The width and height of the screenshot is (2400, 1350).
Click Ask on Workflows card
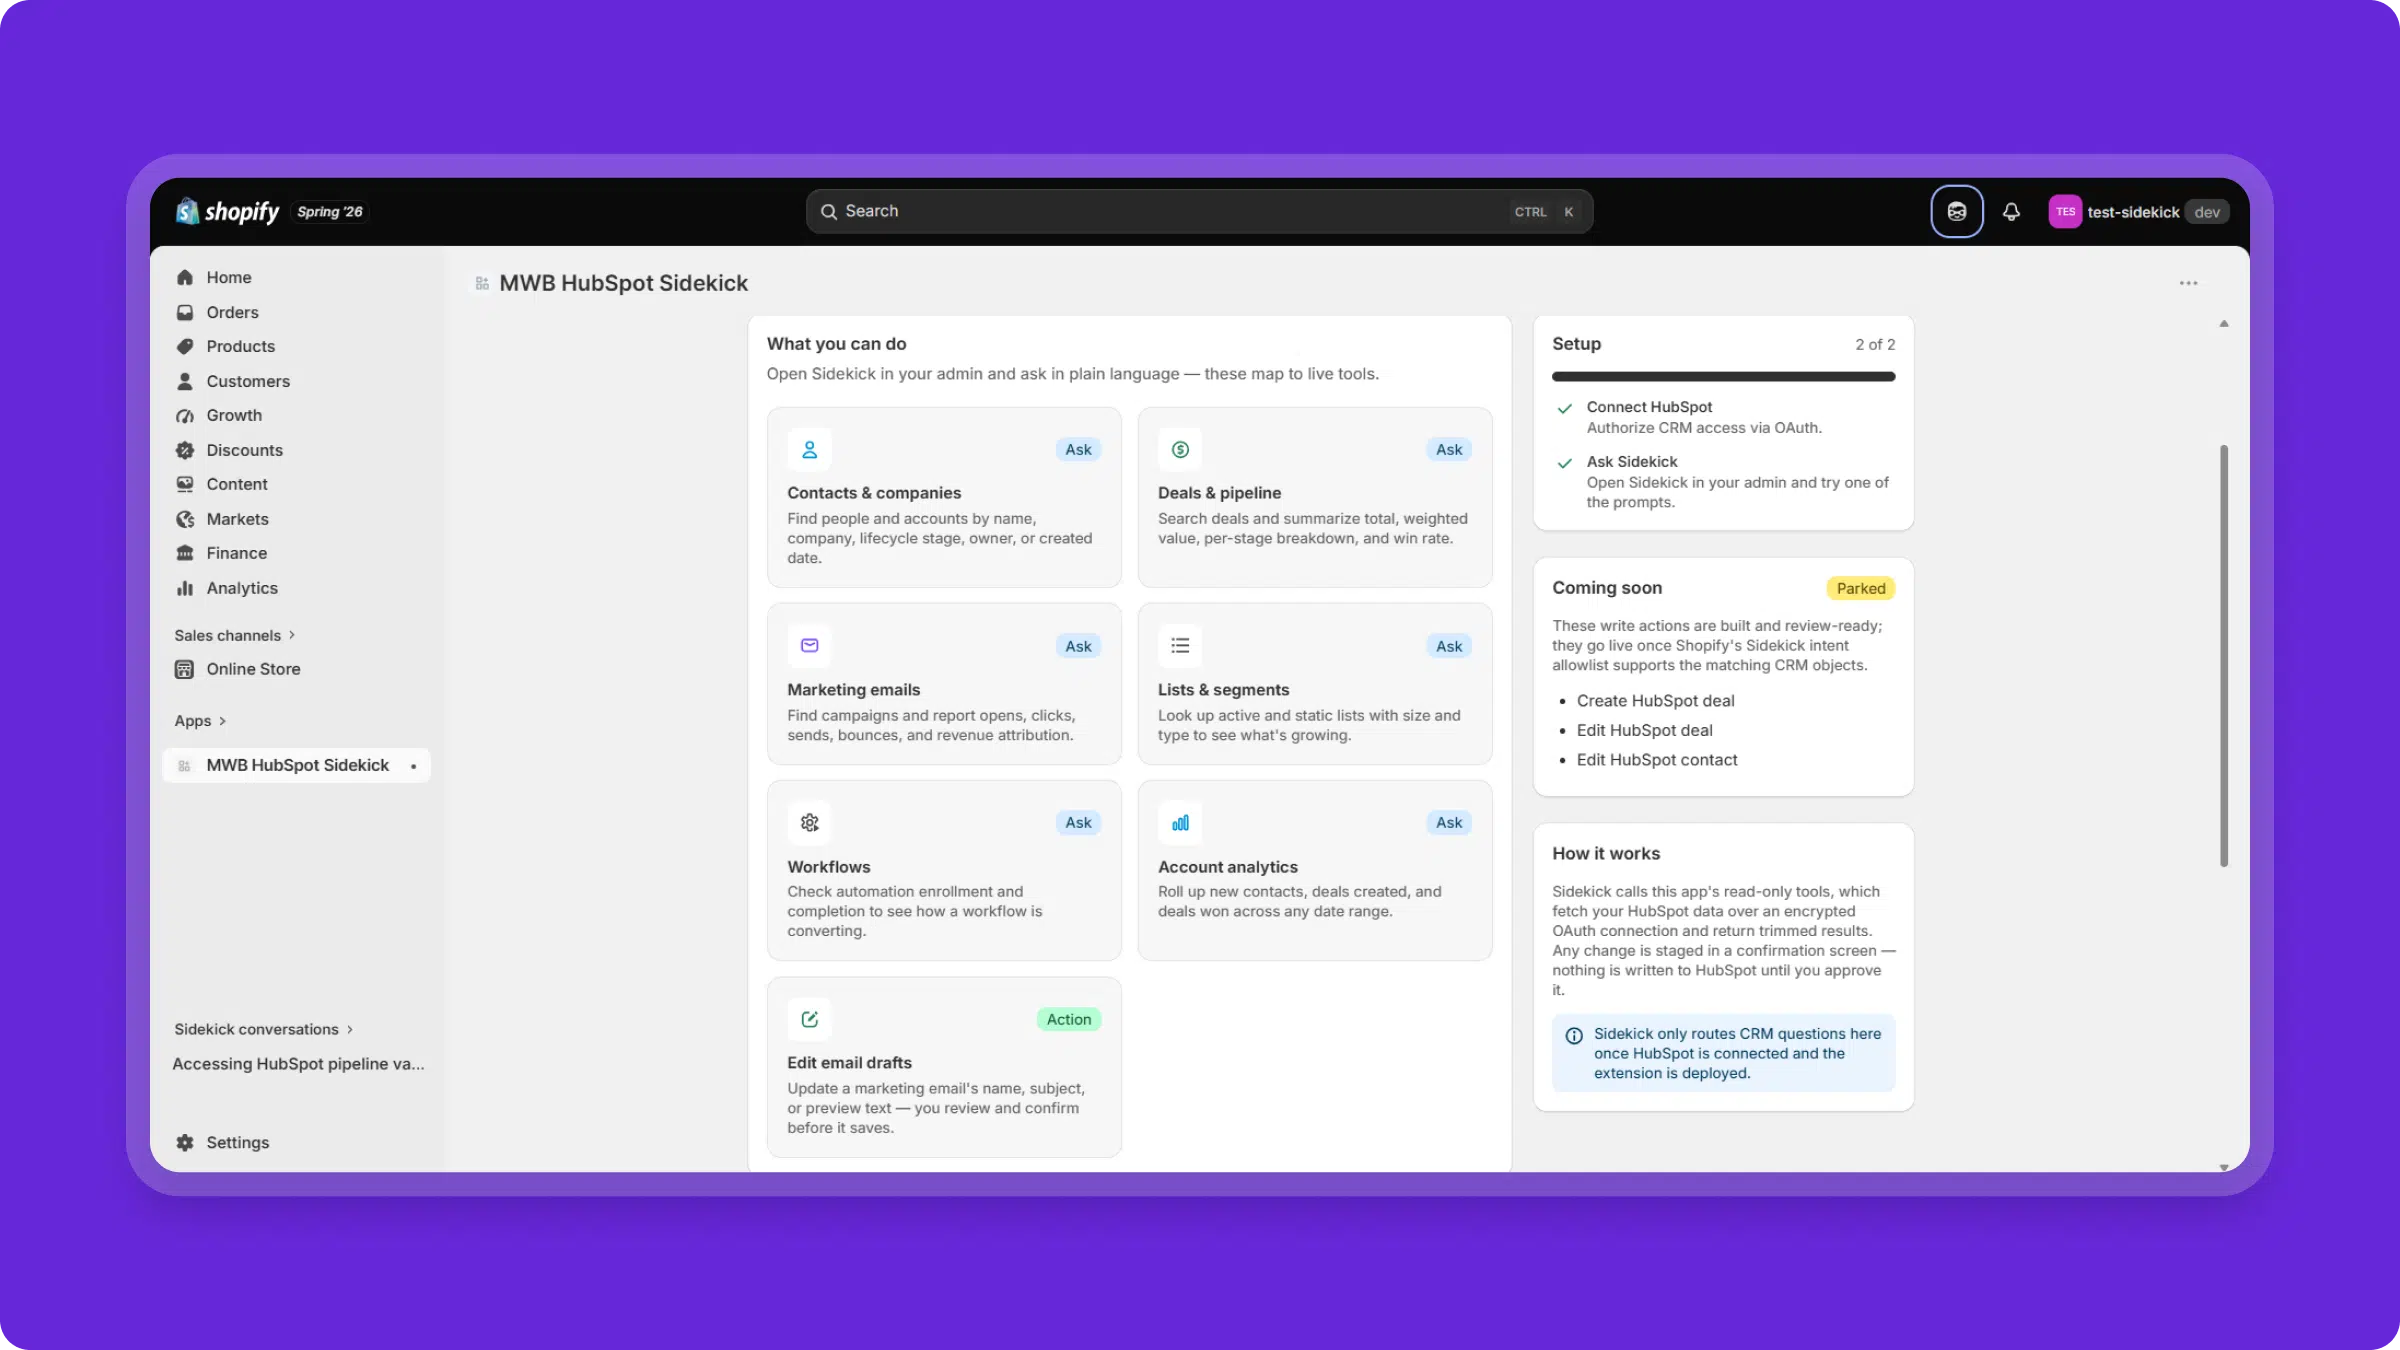tap(1078, 823)
